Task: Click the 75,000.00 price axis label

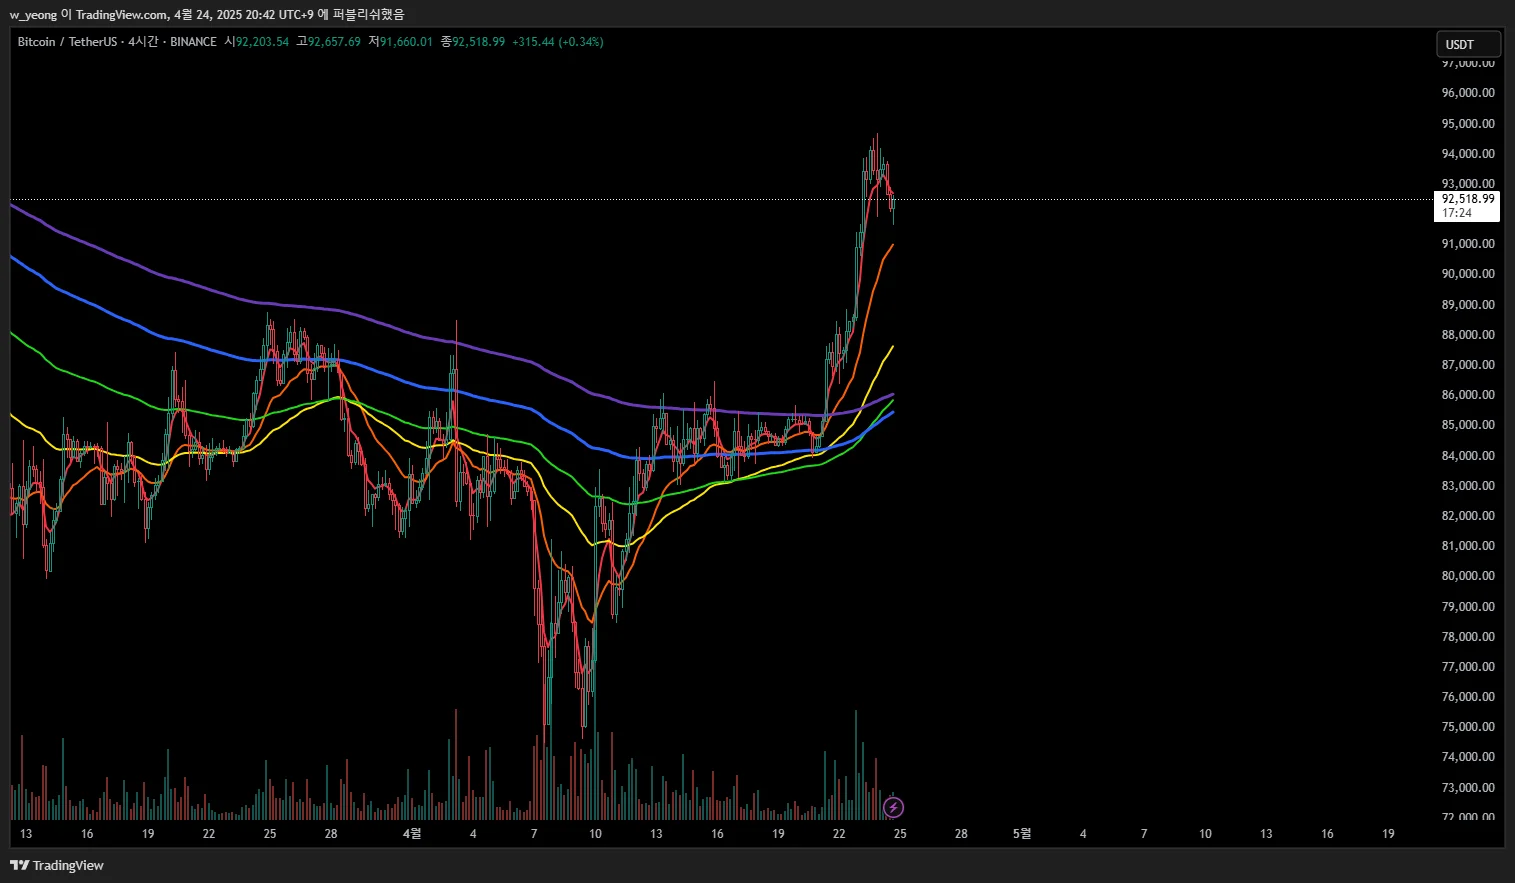Action: click(1467, 727)
